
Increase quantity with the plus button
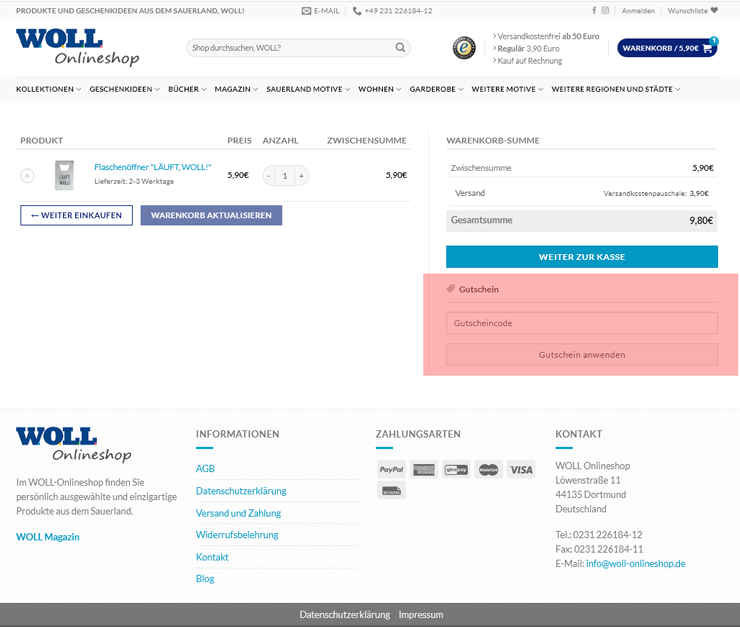pyautogui.click(x=301, y=176)
